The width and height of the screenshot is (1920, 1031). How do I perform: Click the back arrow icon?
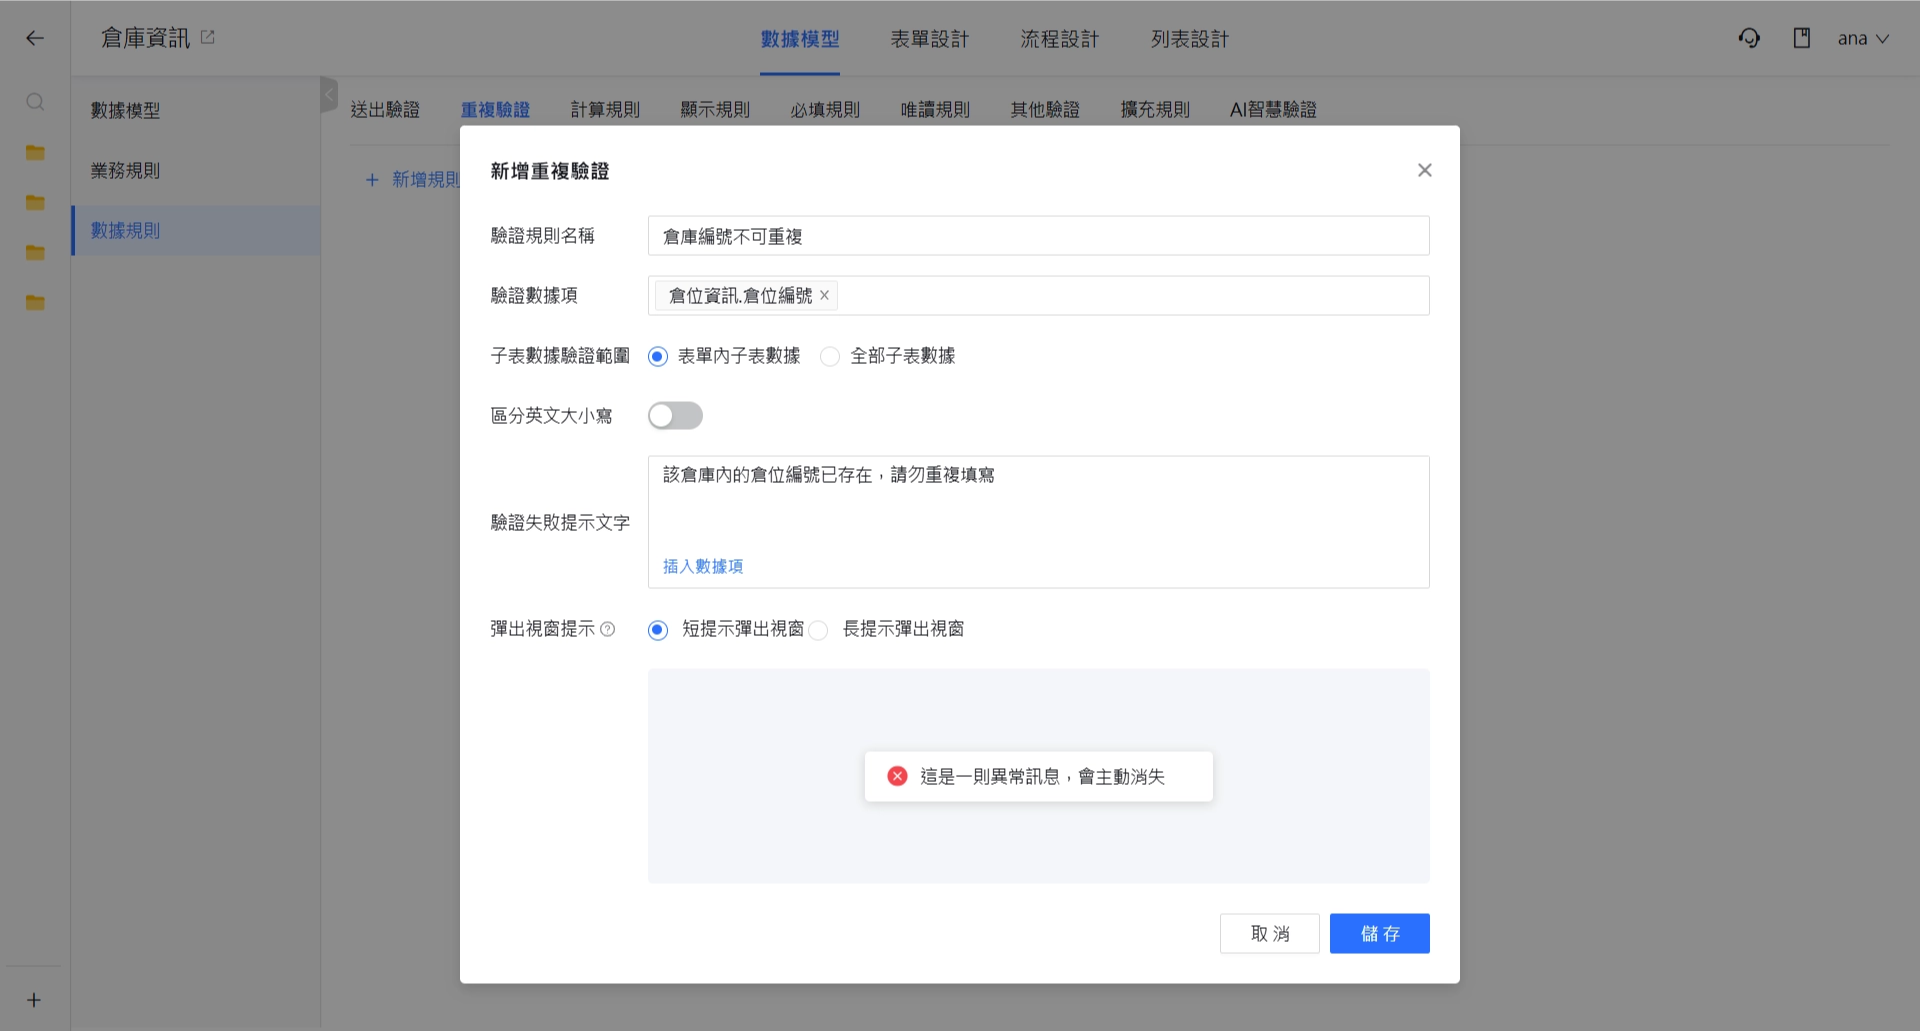click(x=35, y=38)
